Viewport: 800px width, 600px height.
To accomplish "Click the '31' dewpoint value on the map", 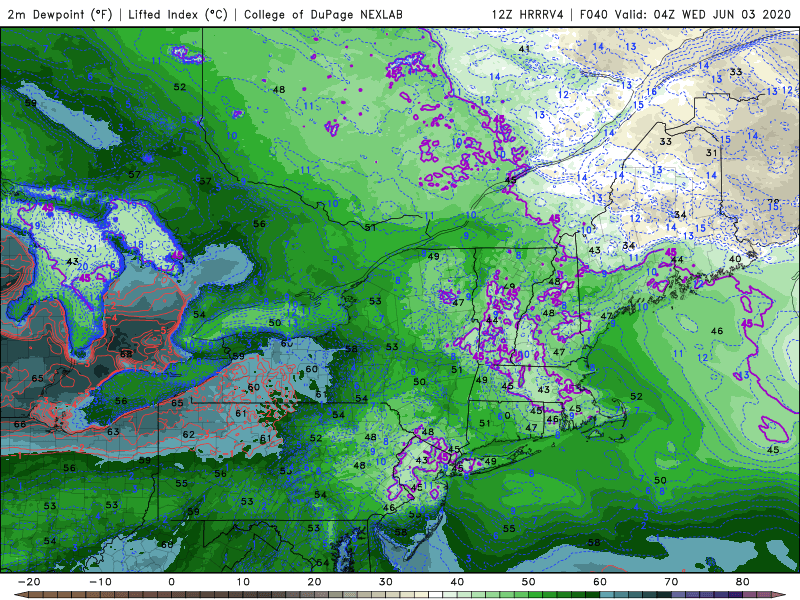I will 712,153.
